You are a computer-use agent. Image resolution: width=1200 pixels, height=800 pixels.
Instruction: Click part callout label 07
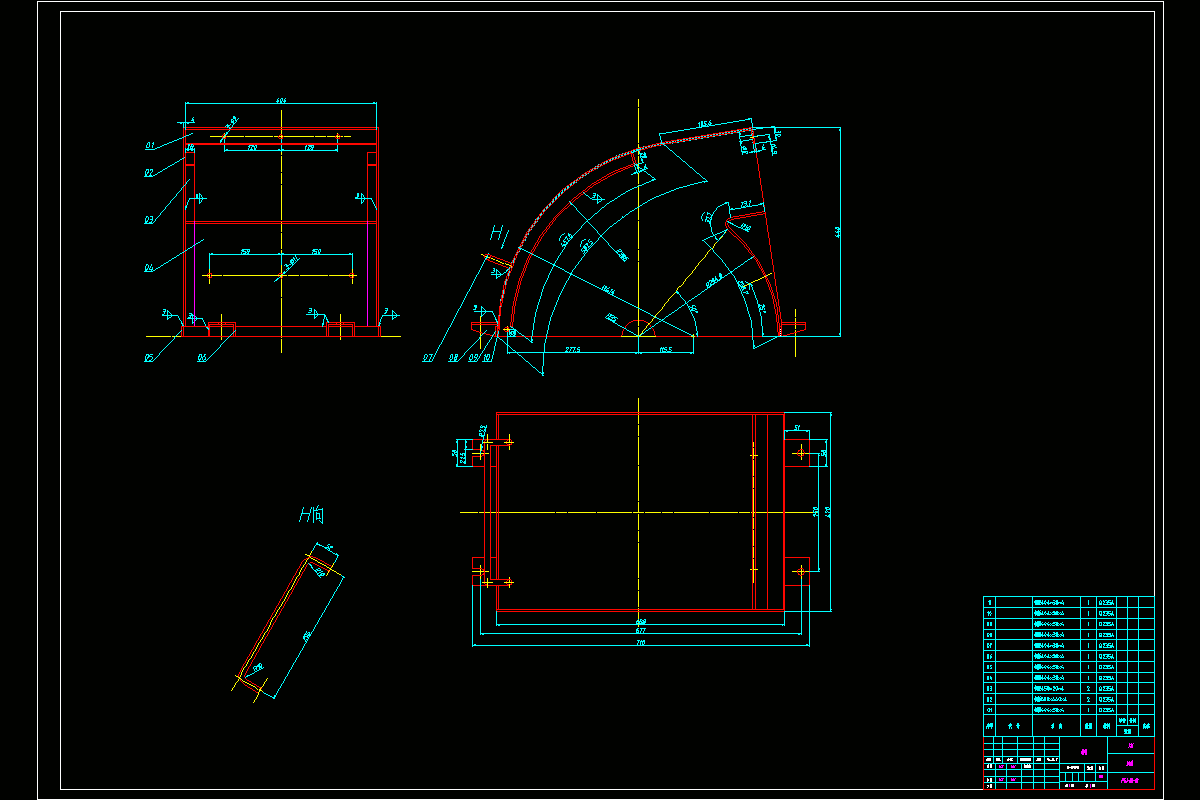coord(428,357)
